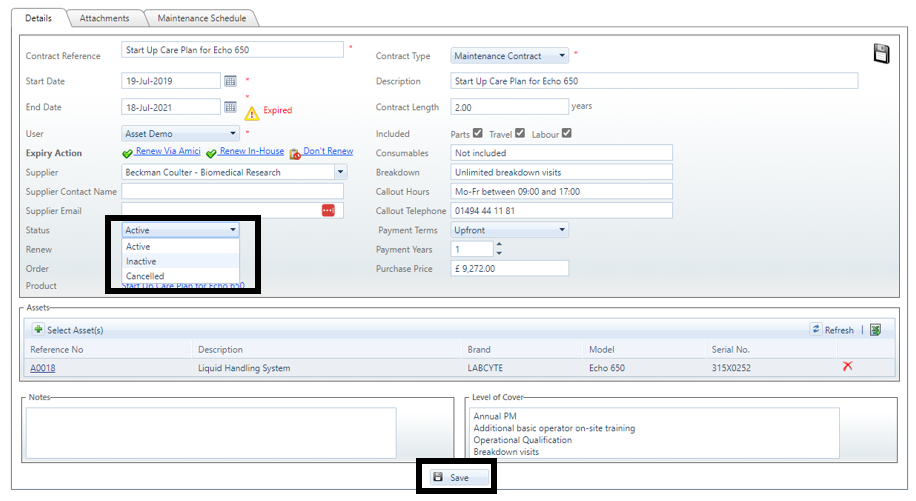Choose Cancelled in the Status list
The height and width of the screenshot is (501, 916).
click(x=181, y=276)
